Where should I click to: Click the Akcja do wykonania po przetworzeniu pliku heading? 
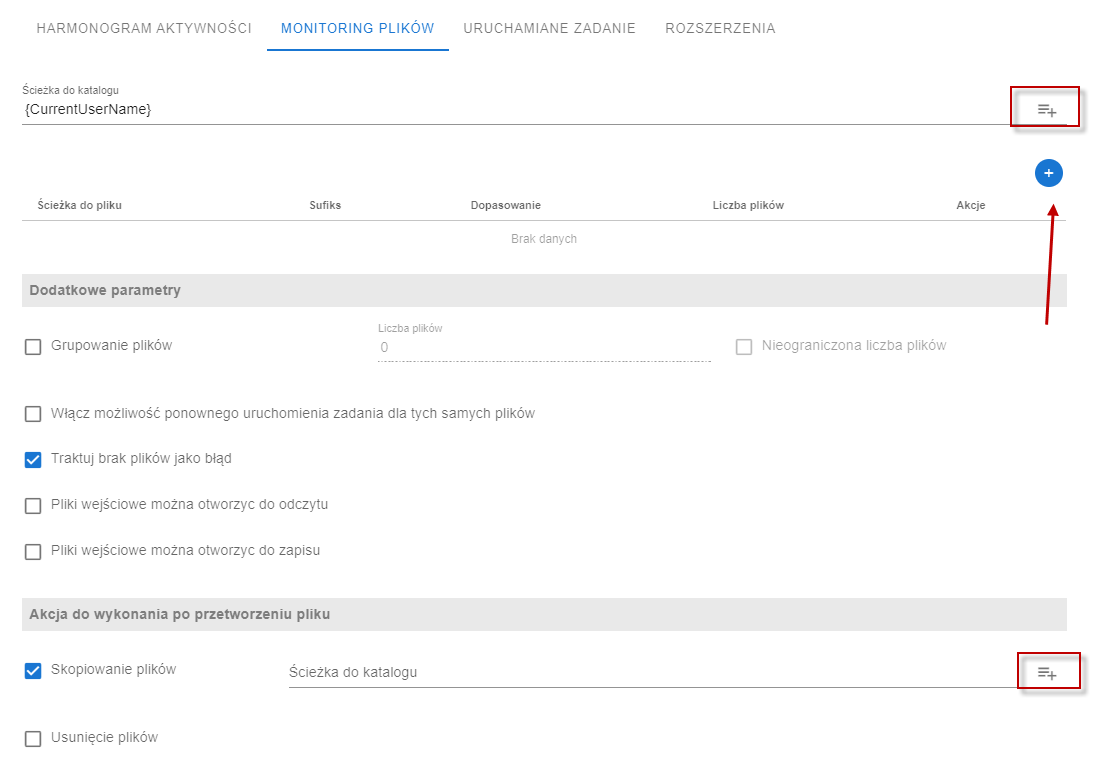tap(180, 615)
